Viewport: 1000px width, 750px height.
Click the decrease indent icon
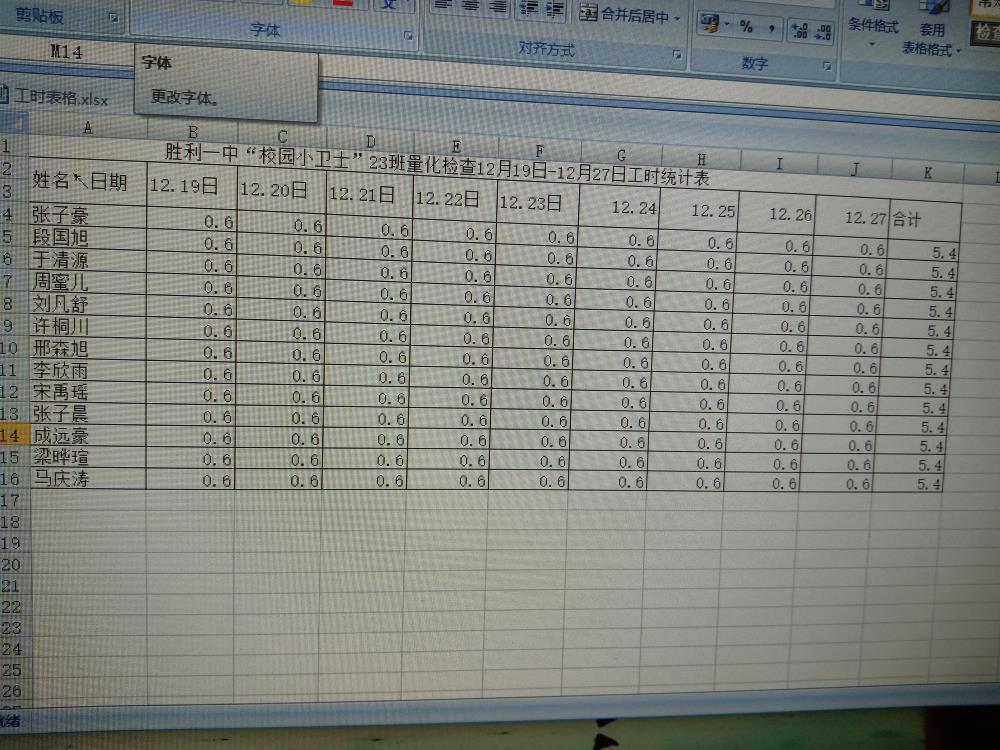[x=529, y=8]
